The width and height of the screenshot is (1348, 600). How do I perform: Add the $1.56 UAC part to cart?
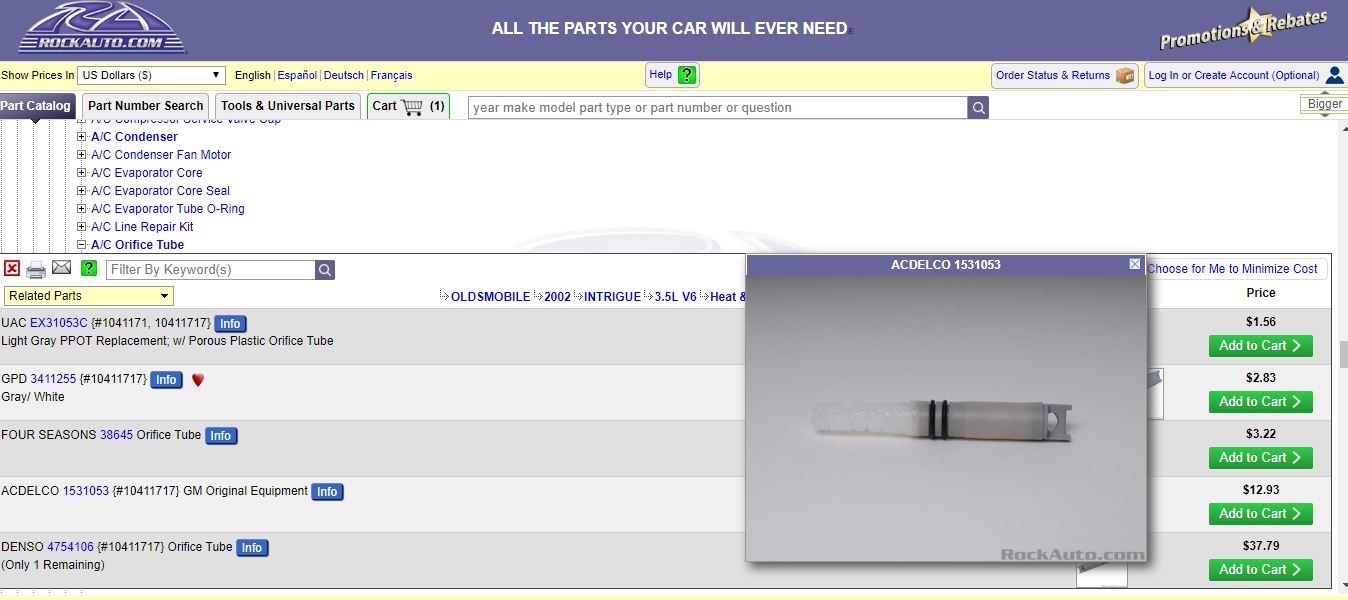[1260, 346]
